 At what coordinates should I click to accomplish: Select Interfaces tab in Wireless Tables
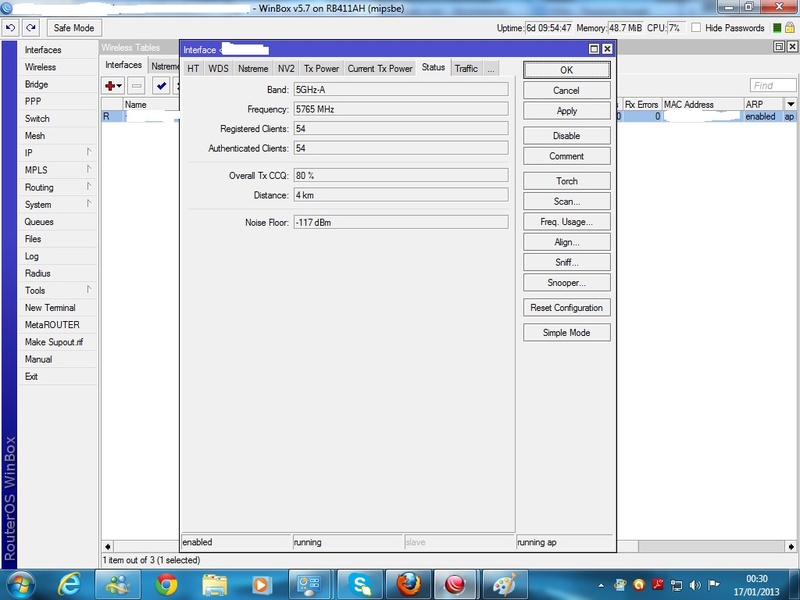pos(123,65)
